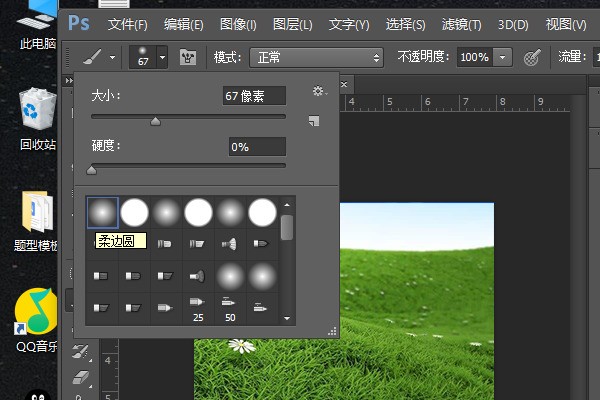Screen dimensions: 600x400
Task: Select the brush preset labeled 50
Action: point(230,309)
